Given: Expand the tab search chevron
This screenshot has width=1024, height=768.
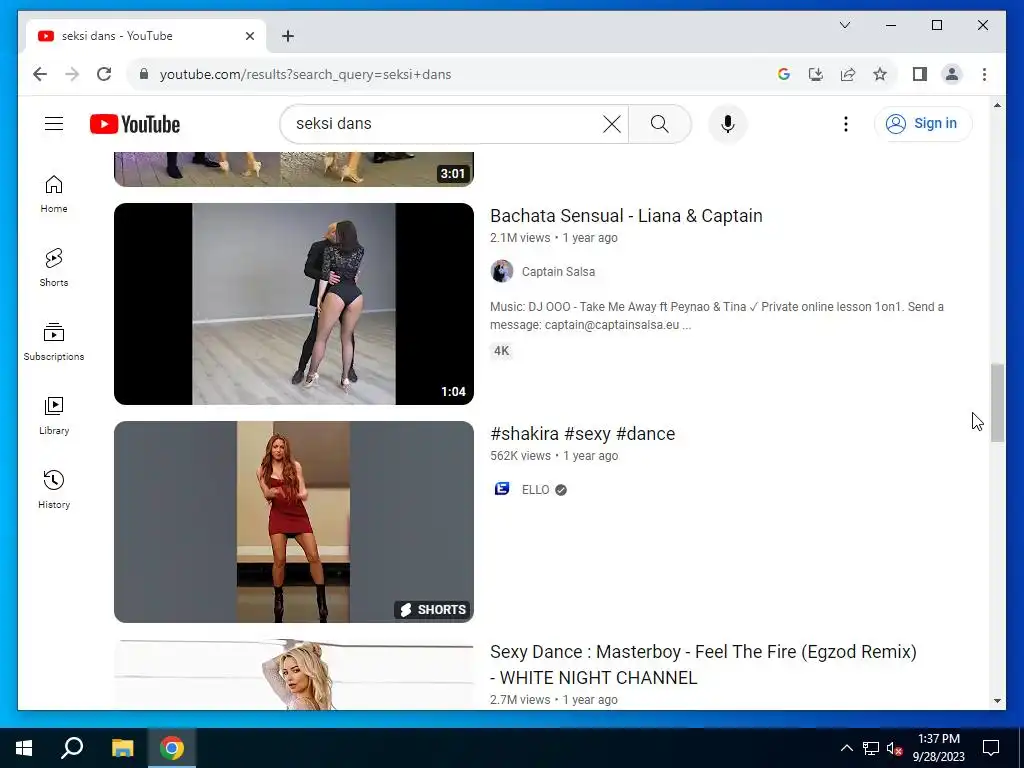Looking at the screenshot, I should click(844, 25).
